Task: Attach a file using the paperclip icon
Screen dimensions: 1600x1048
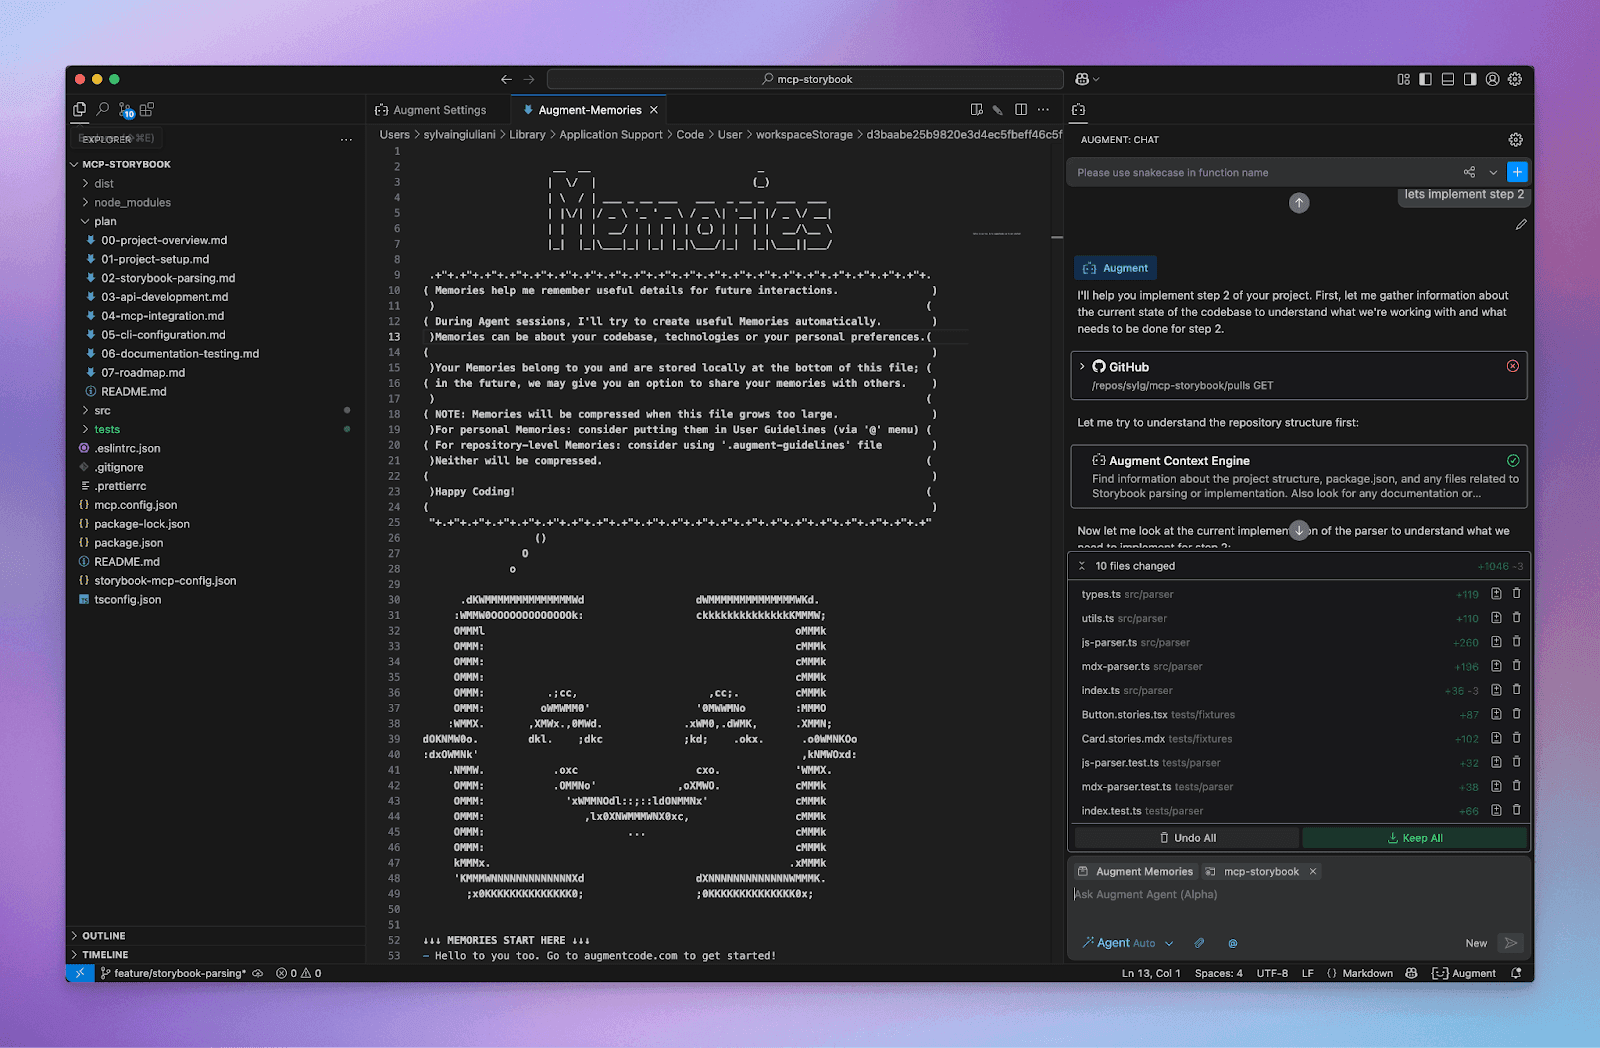Action: point(1199,942)
